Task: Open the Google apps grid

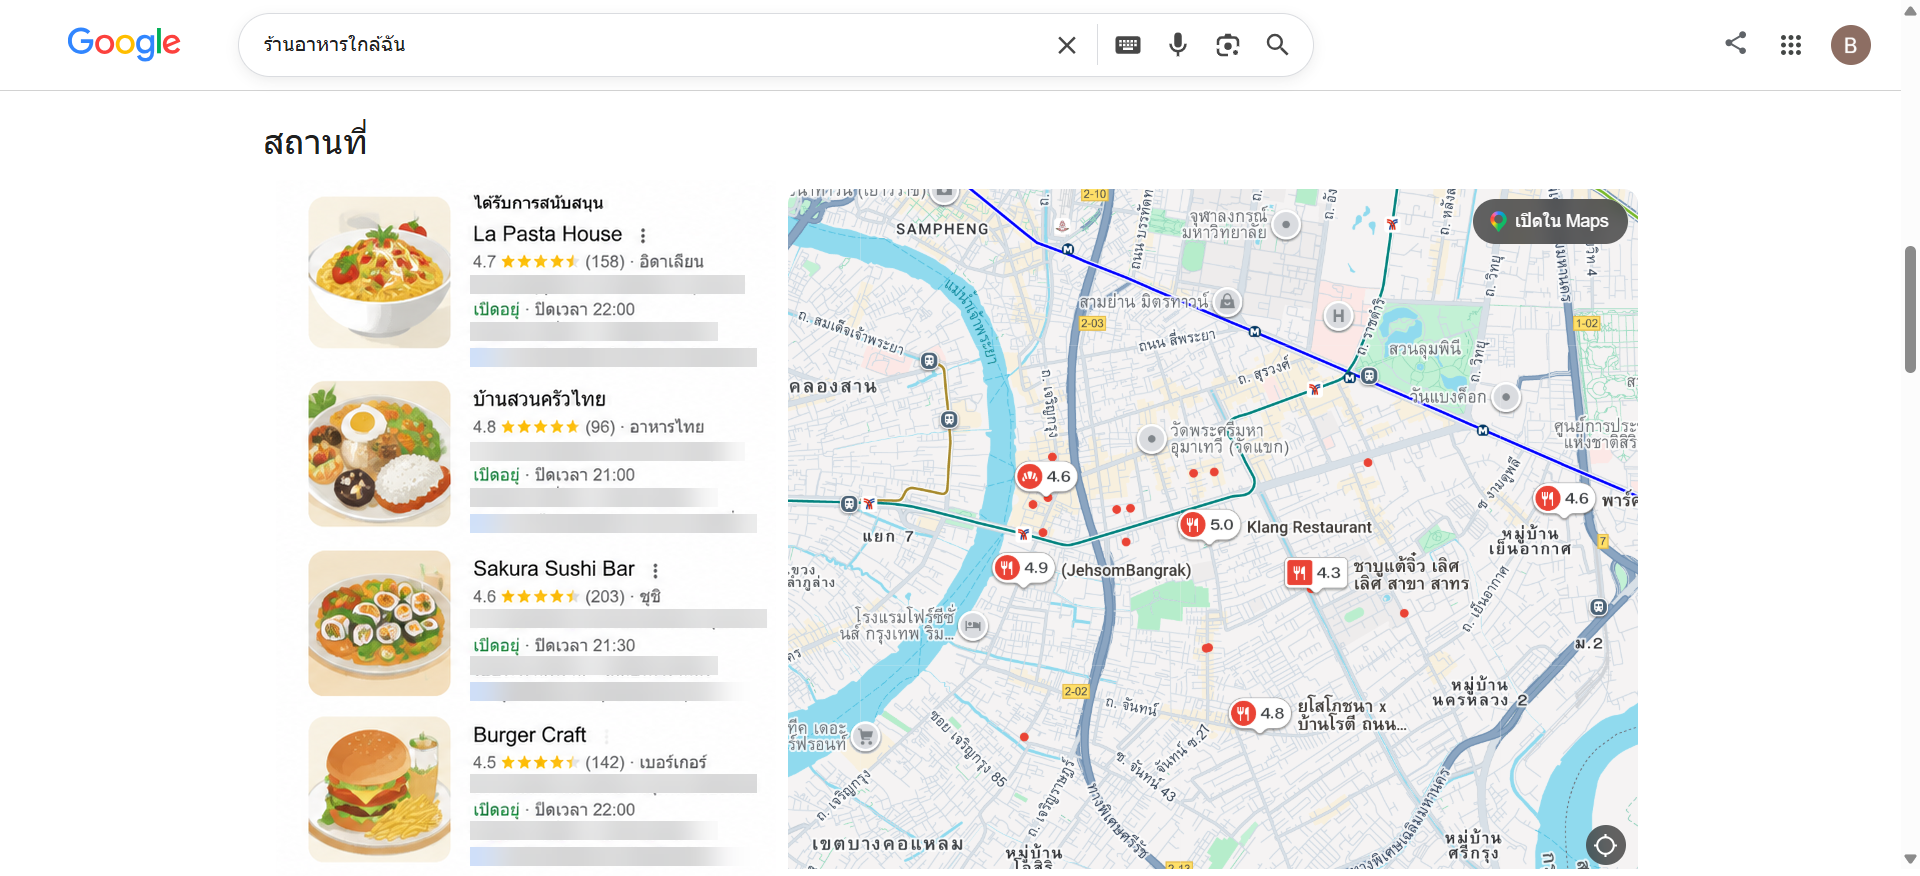Action: [1791, 45]
